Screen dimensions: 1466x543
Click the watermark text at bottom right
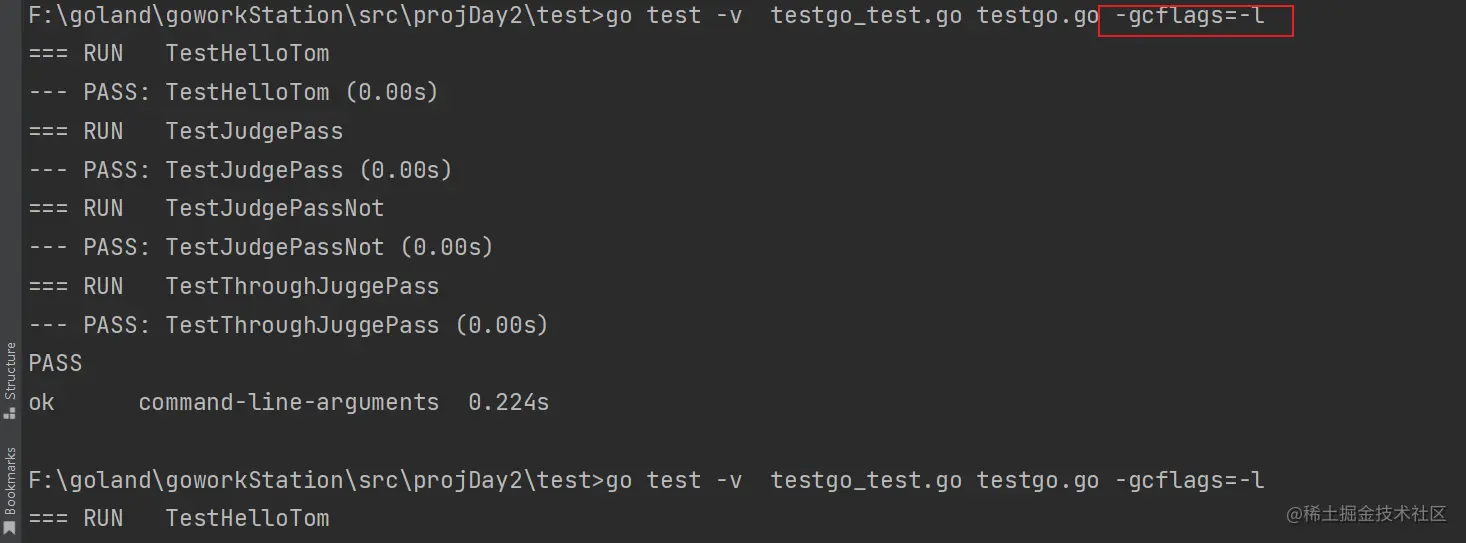pyautogui.click(x=1366, y=514)
